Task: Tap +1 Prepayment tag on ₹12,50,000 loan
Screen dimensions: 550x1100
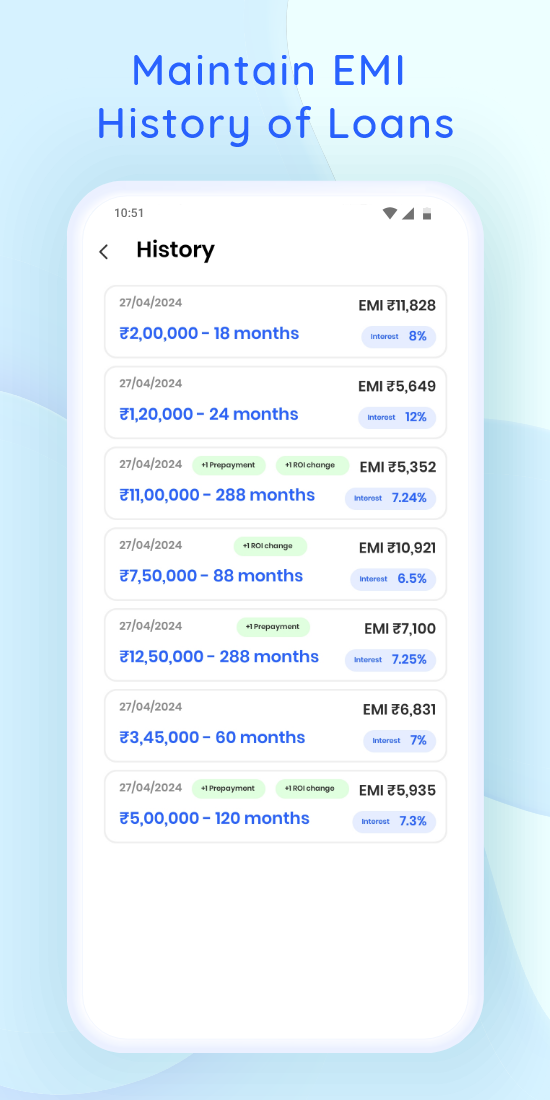Action: click(x=273, y=626)
